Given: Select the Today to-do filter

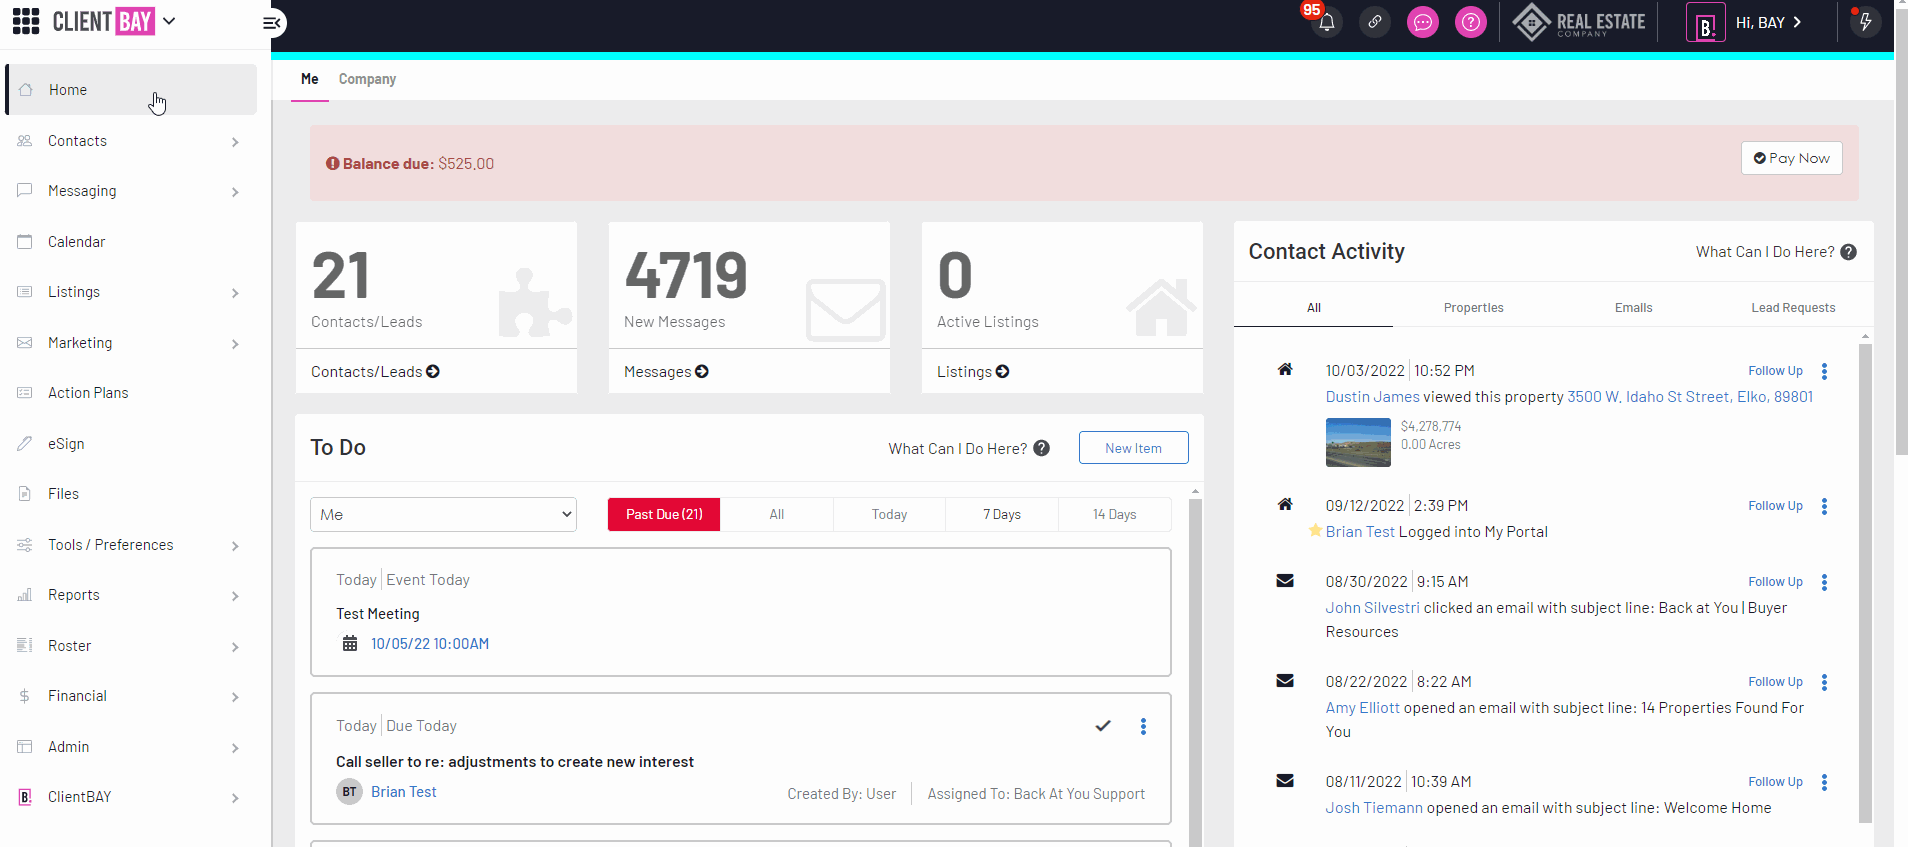Looking at the screenshot, I should pos(889,514).
